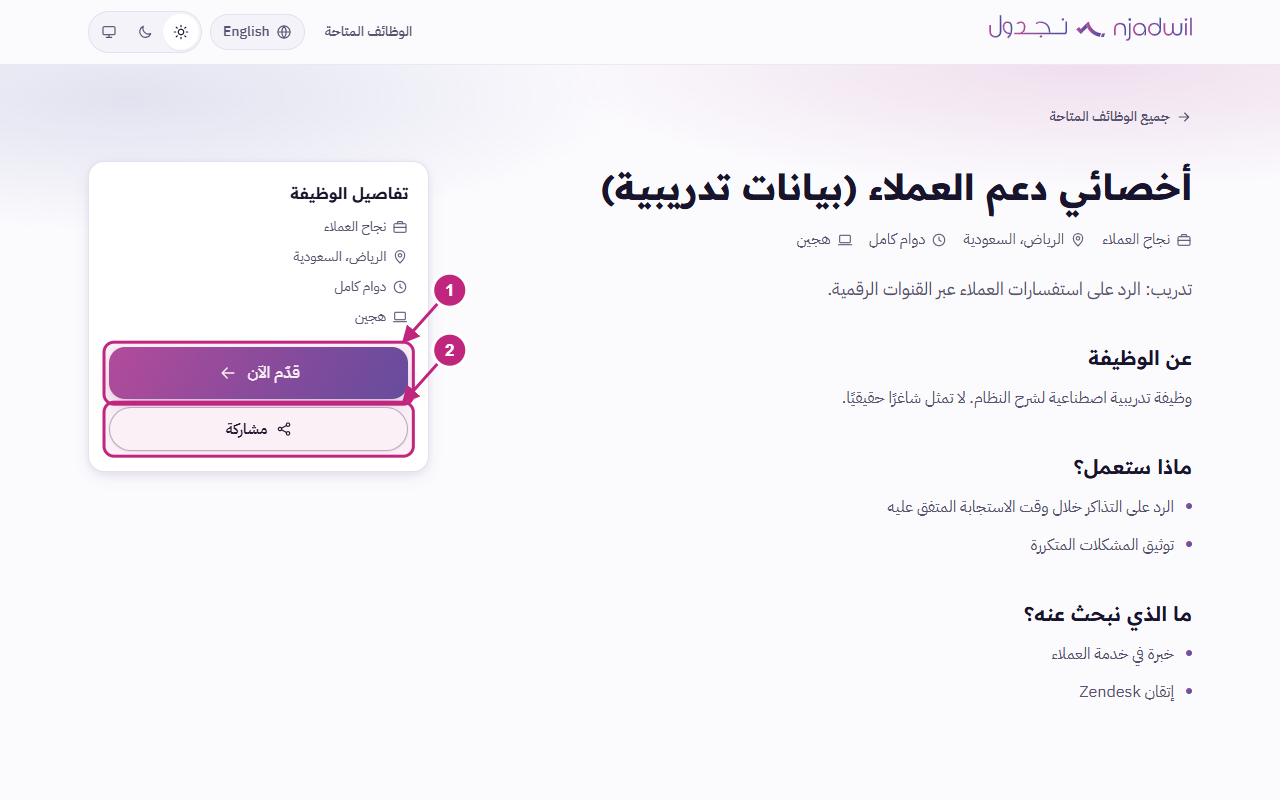Click مشاركة share button
This screenshot has width=1280, height=800.
(258, 429)
